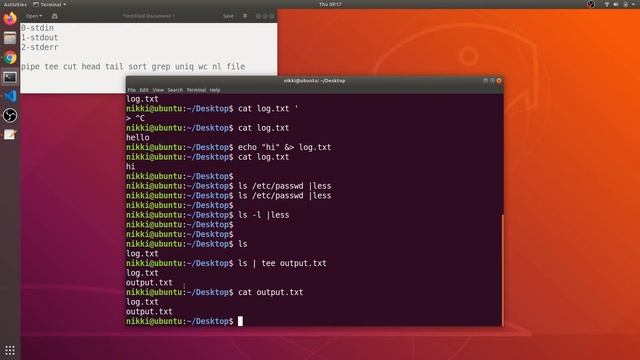
Task: Click the text editor title 'Untitled Document 1'
Action: (149, 16)
